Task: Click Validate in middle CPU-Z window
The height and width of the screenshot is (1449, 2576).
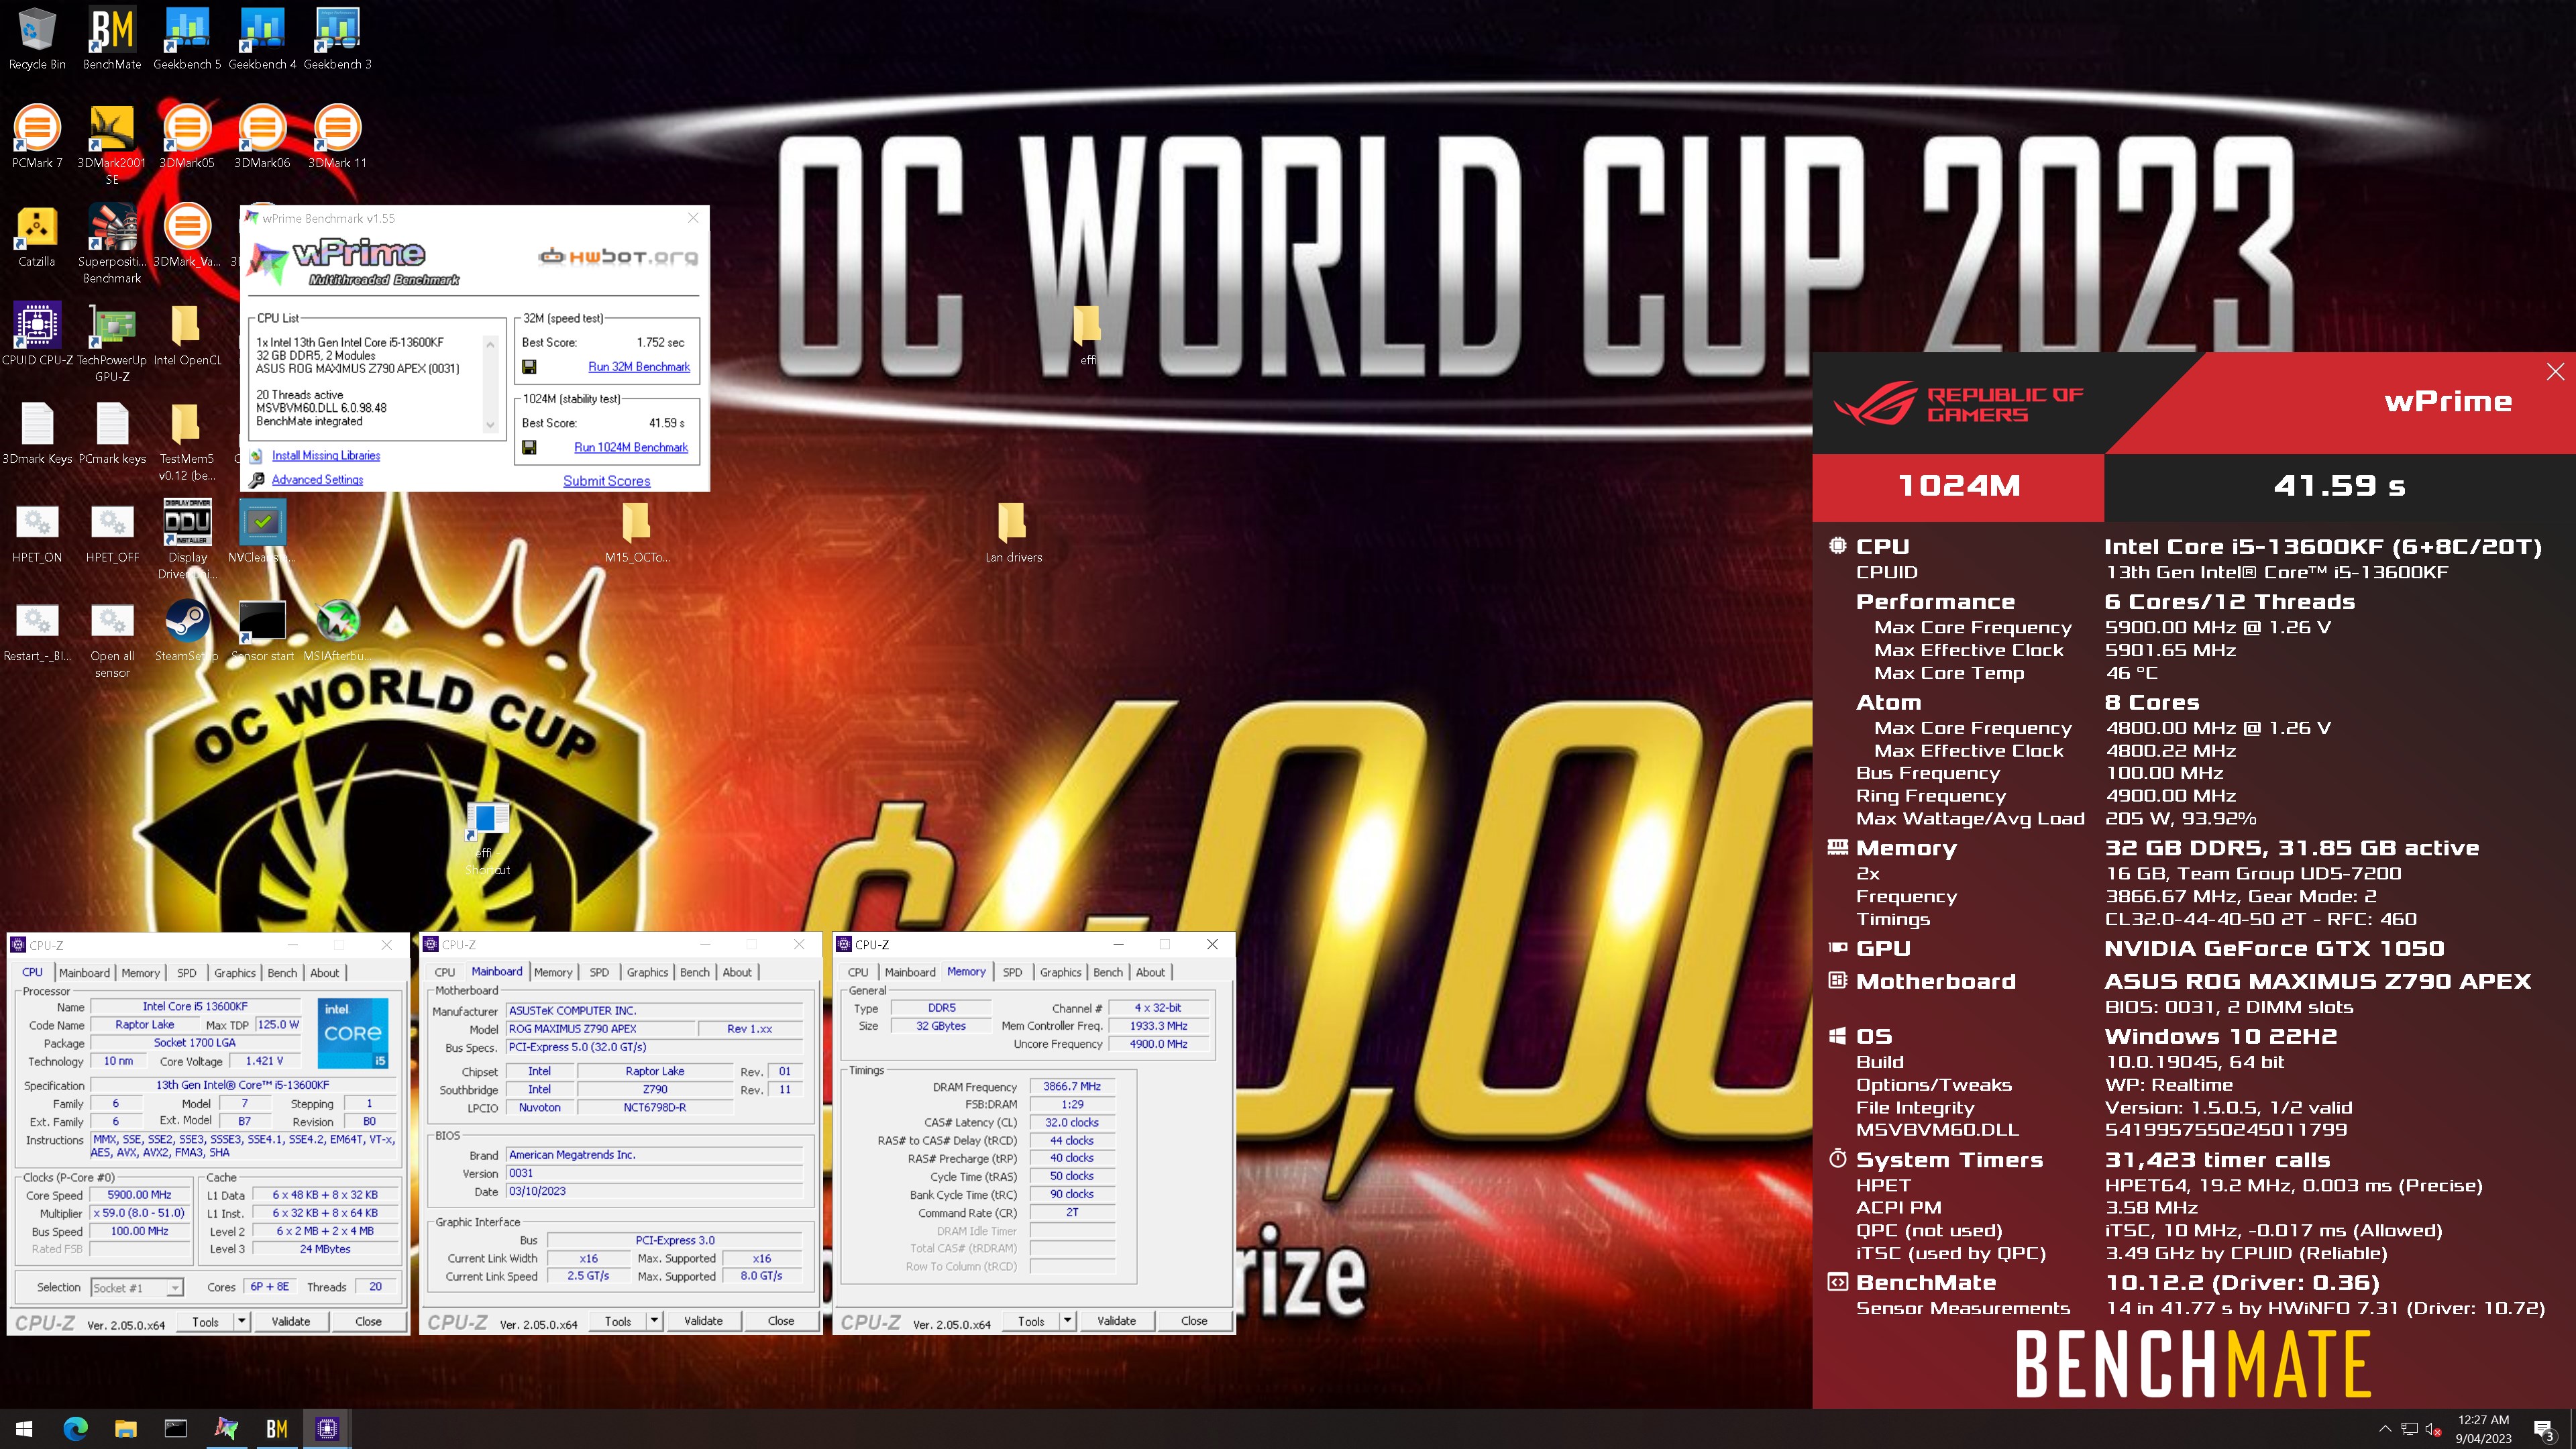Action: (703, 1321)
